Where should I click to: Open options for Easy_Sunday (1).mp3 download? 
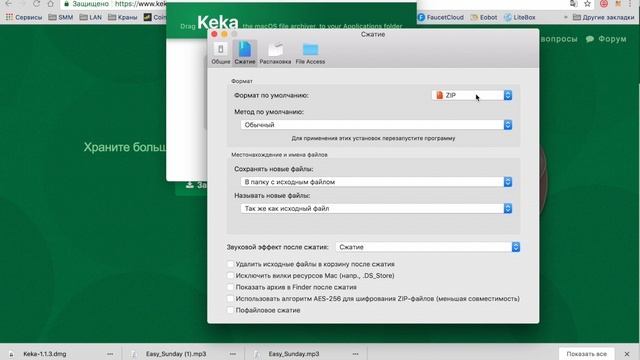pyautogui.click(x=233, y=354)
